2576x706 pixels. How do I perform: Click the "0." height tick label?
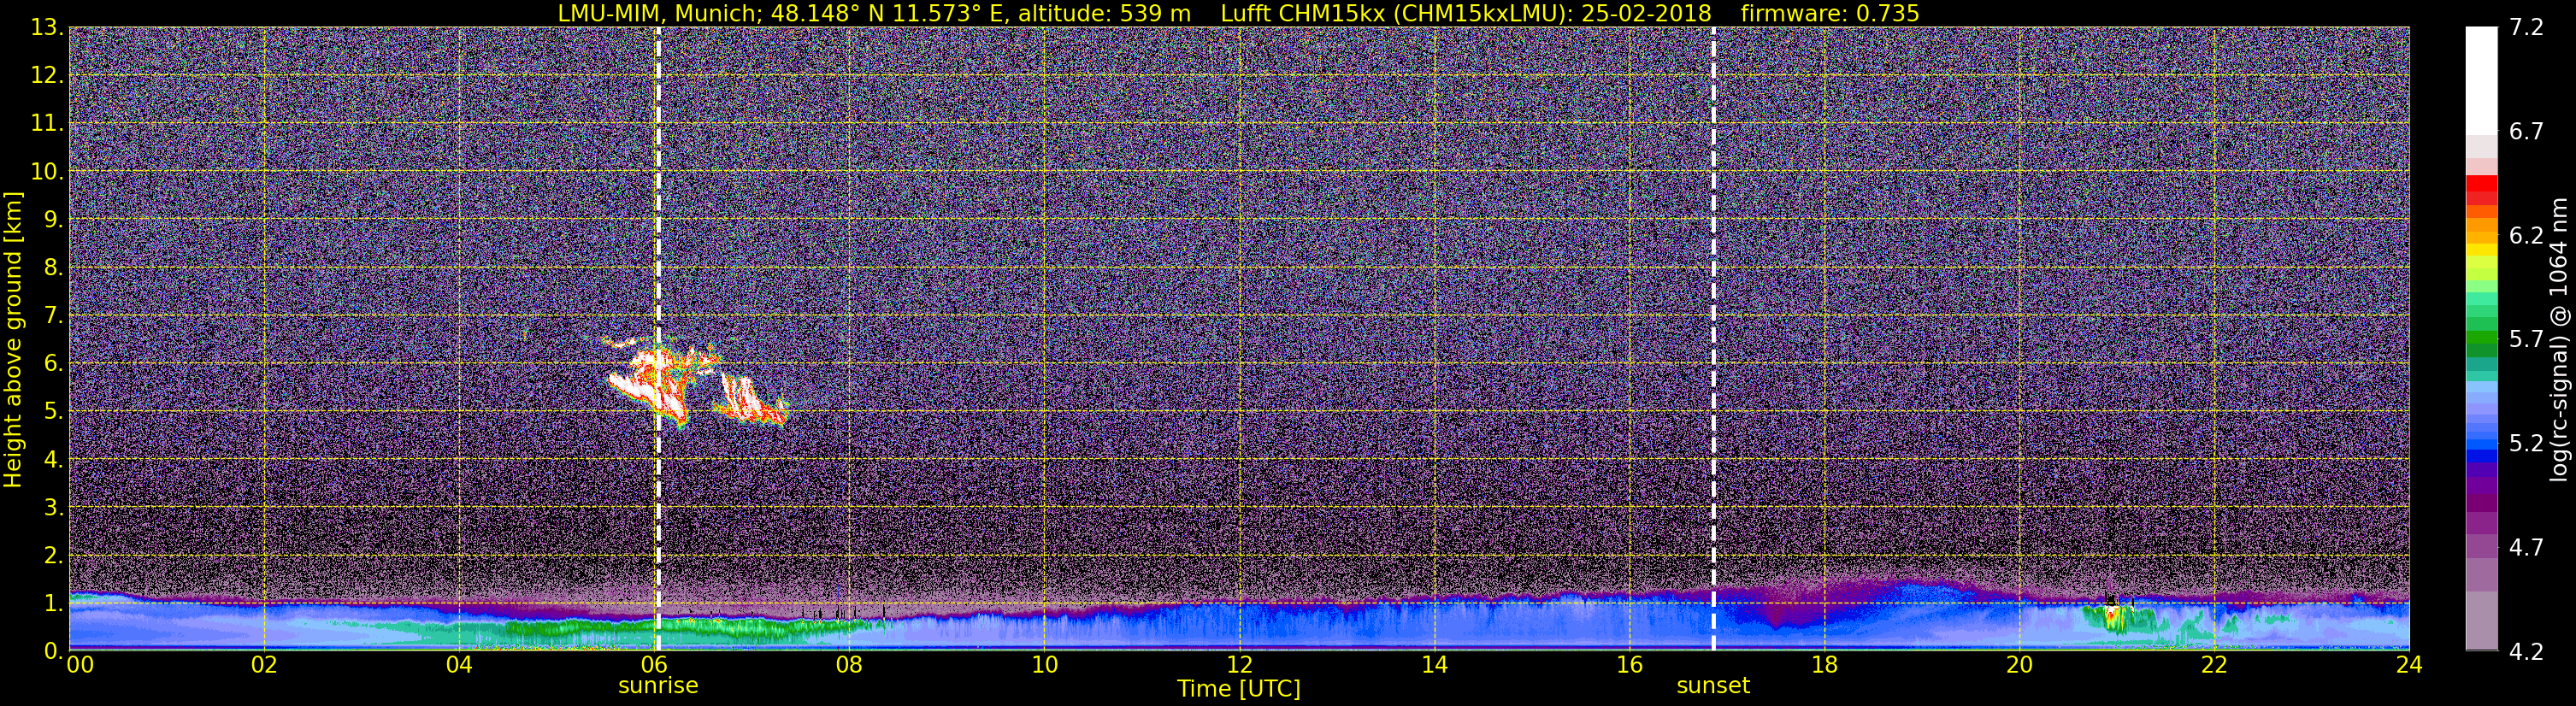(x=53, y=650)
